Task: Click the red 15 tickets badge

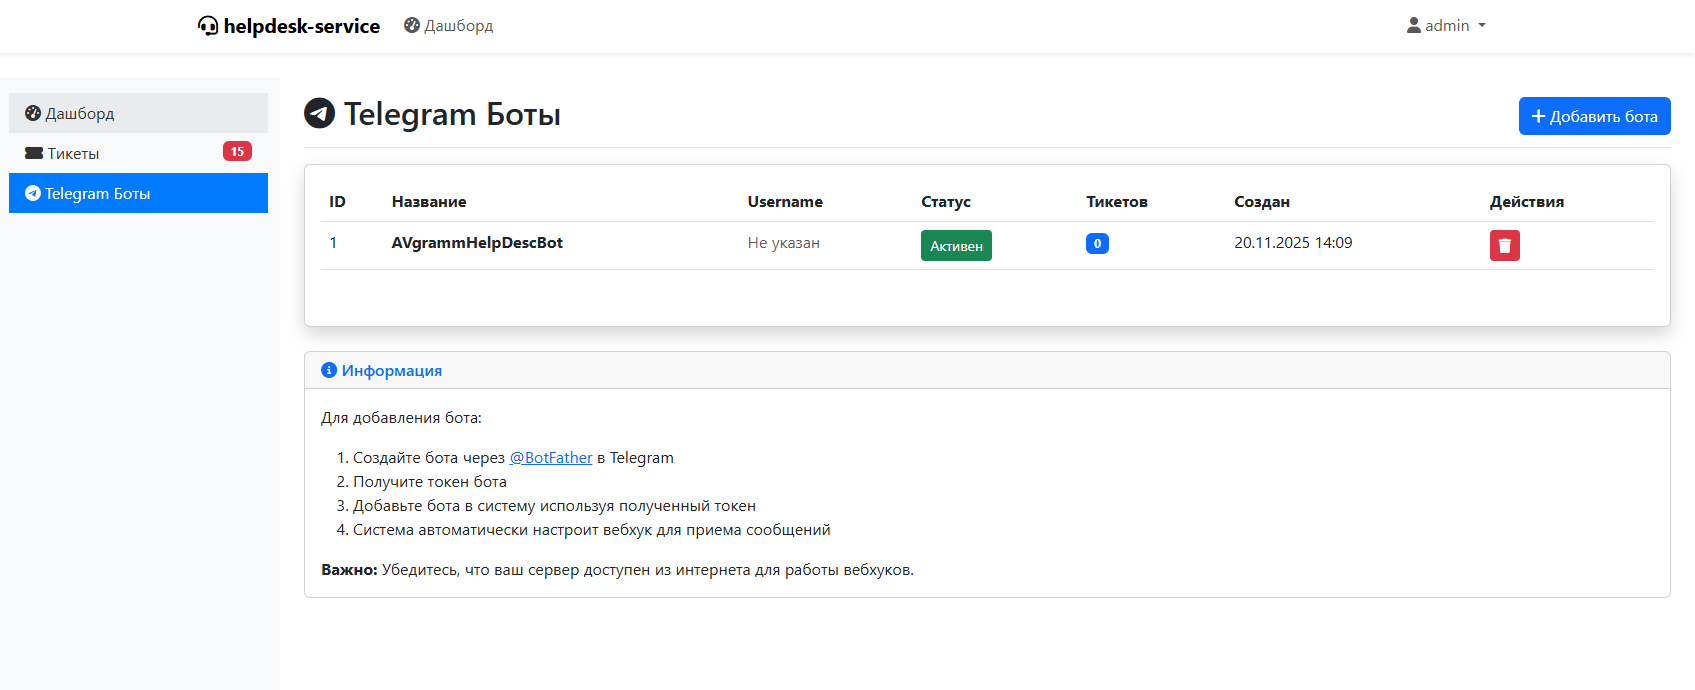Action: click(237, 152)
